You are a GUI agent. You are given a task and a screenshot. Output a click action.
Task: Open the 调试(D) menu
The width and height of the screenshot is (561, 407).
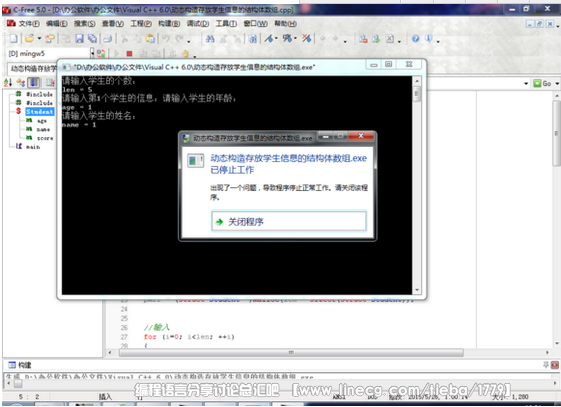[197, 24]
